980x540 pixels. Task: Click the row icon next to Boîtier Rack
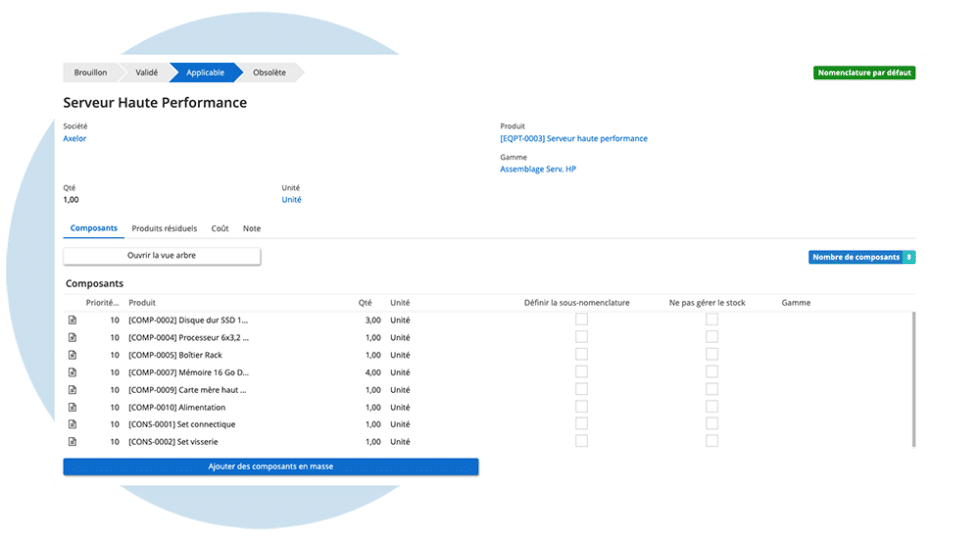[72, 355]
